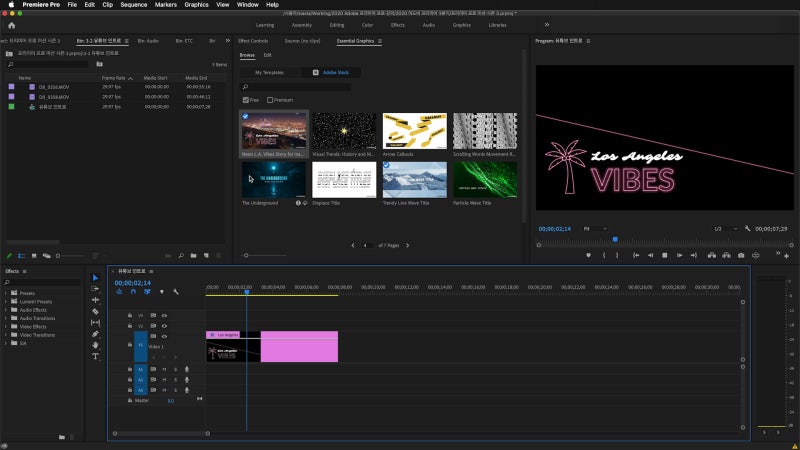Image resolution: width=800 pixels, height=450 pixels.
Task: Expand Audio Effects folder
Action: (6, 310)
